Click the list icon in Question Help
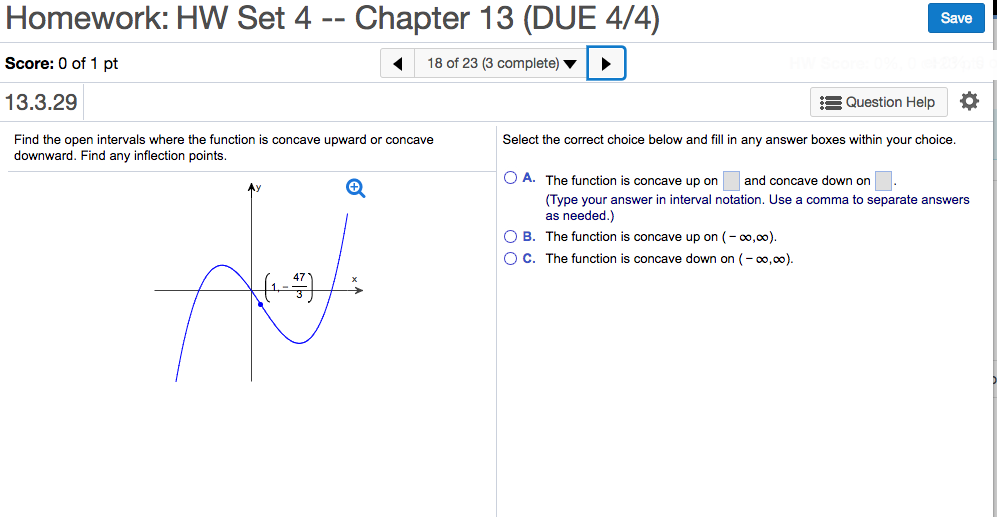The width and height of the screenshot is (997, 517). 830,102
